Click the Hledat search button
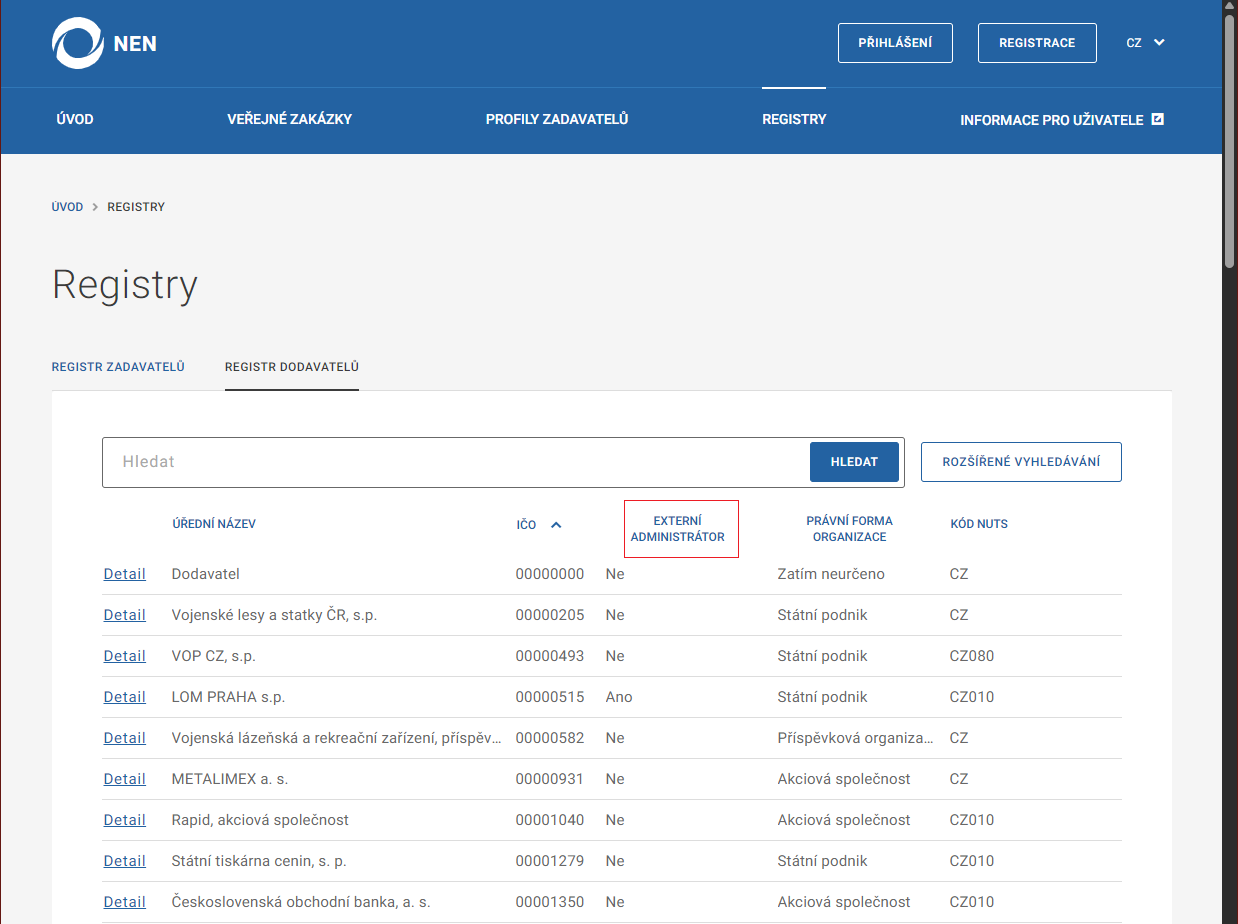The image size is (1238, 924). tap(853, 462)
